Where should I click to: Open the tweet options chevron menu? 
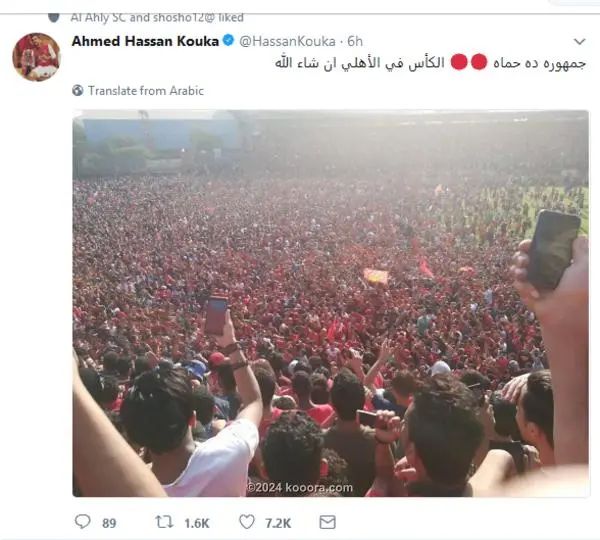[x=580, y=41]
